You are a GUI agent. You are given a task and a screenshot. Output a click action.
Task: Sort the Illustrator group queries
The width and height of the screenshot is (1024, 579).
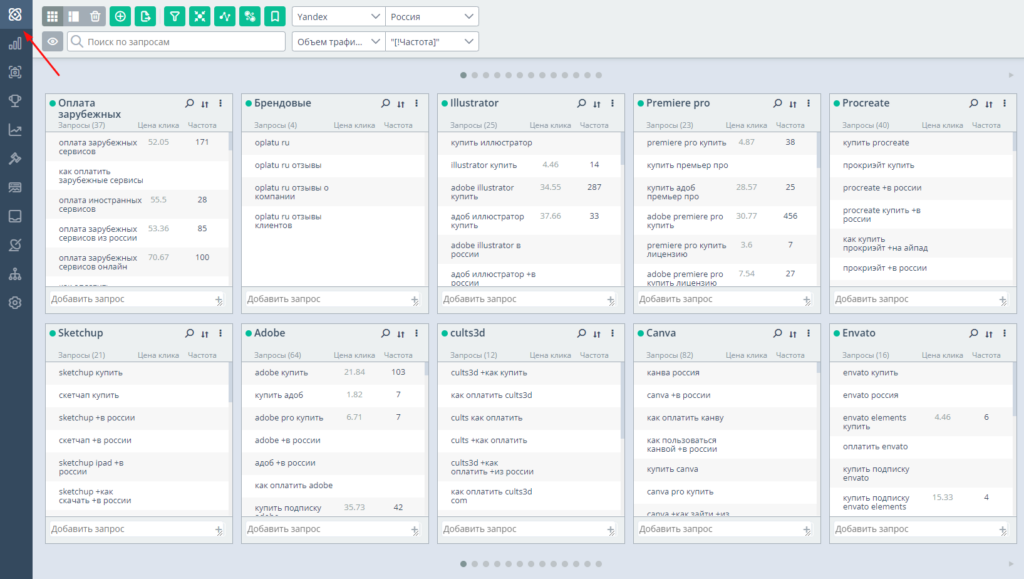pyautogui.click(x=597, y=104)
